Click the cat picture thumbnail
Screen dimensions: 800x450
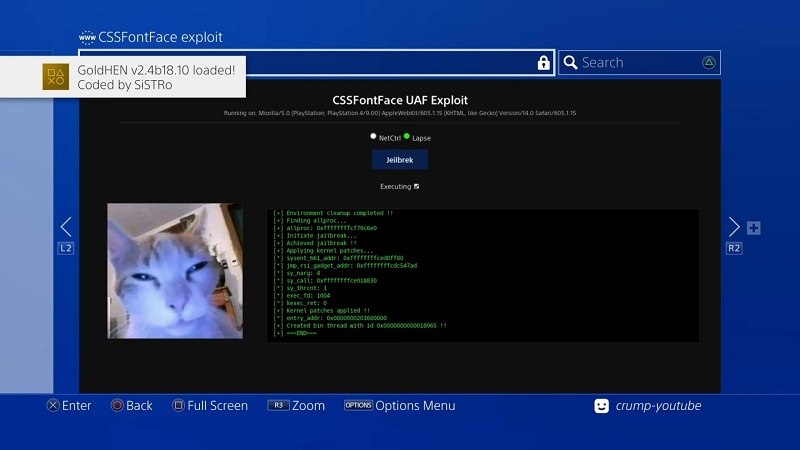tap(175, 271)
